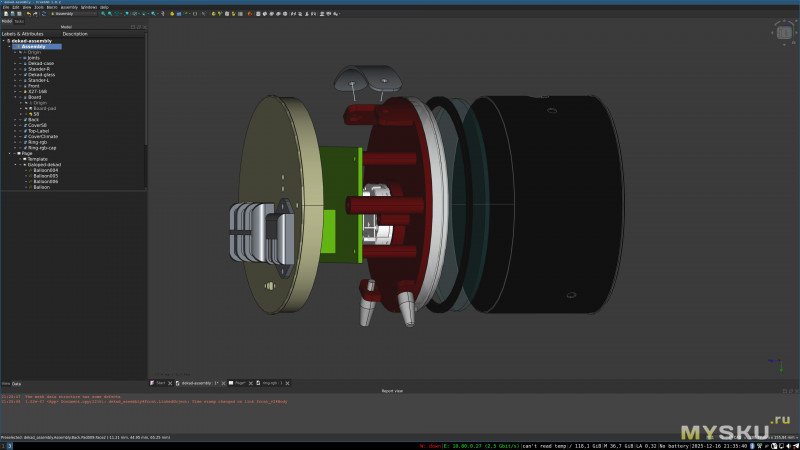This screenshot has width=800, height=450.
Task: Click the Fit all zoom icon
Action: [x=103, y=14]
